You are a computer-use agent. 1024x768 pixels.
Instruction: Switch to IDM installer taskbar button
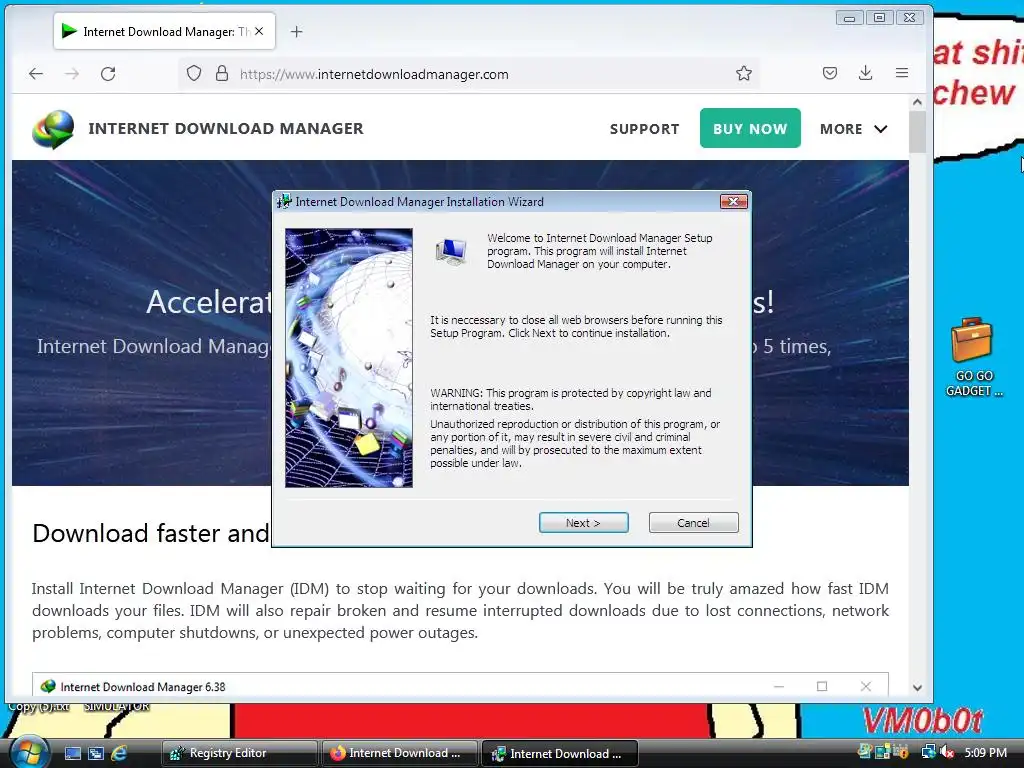(x=560, y=753)
